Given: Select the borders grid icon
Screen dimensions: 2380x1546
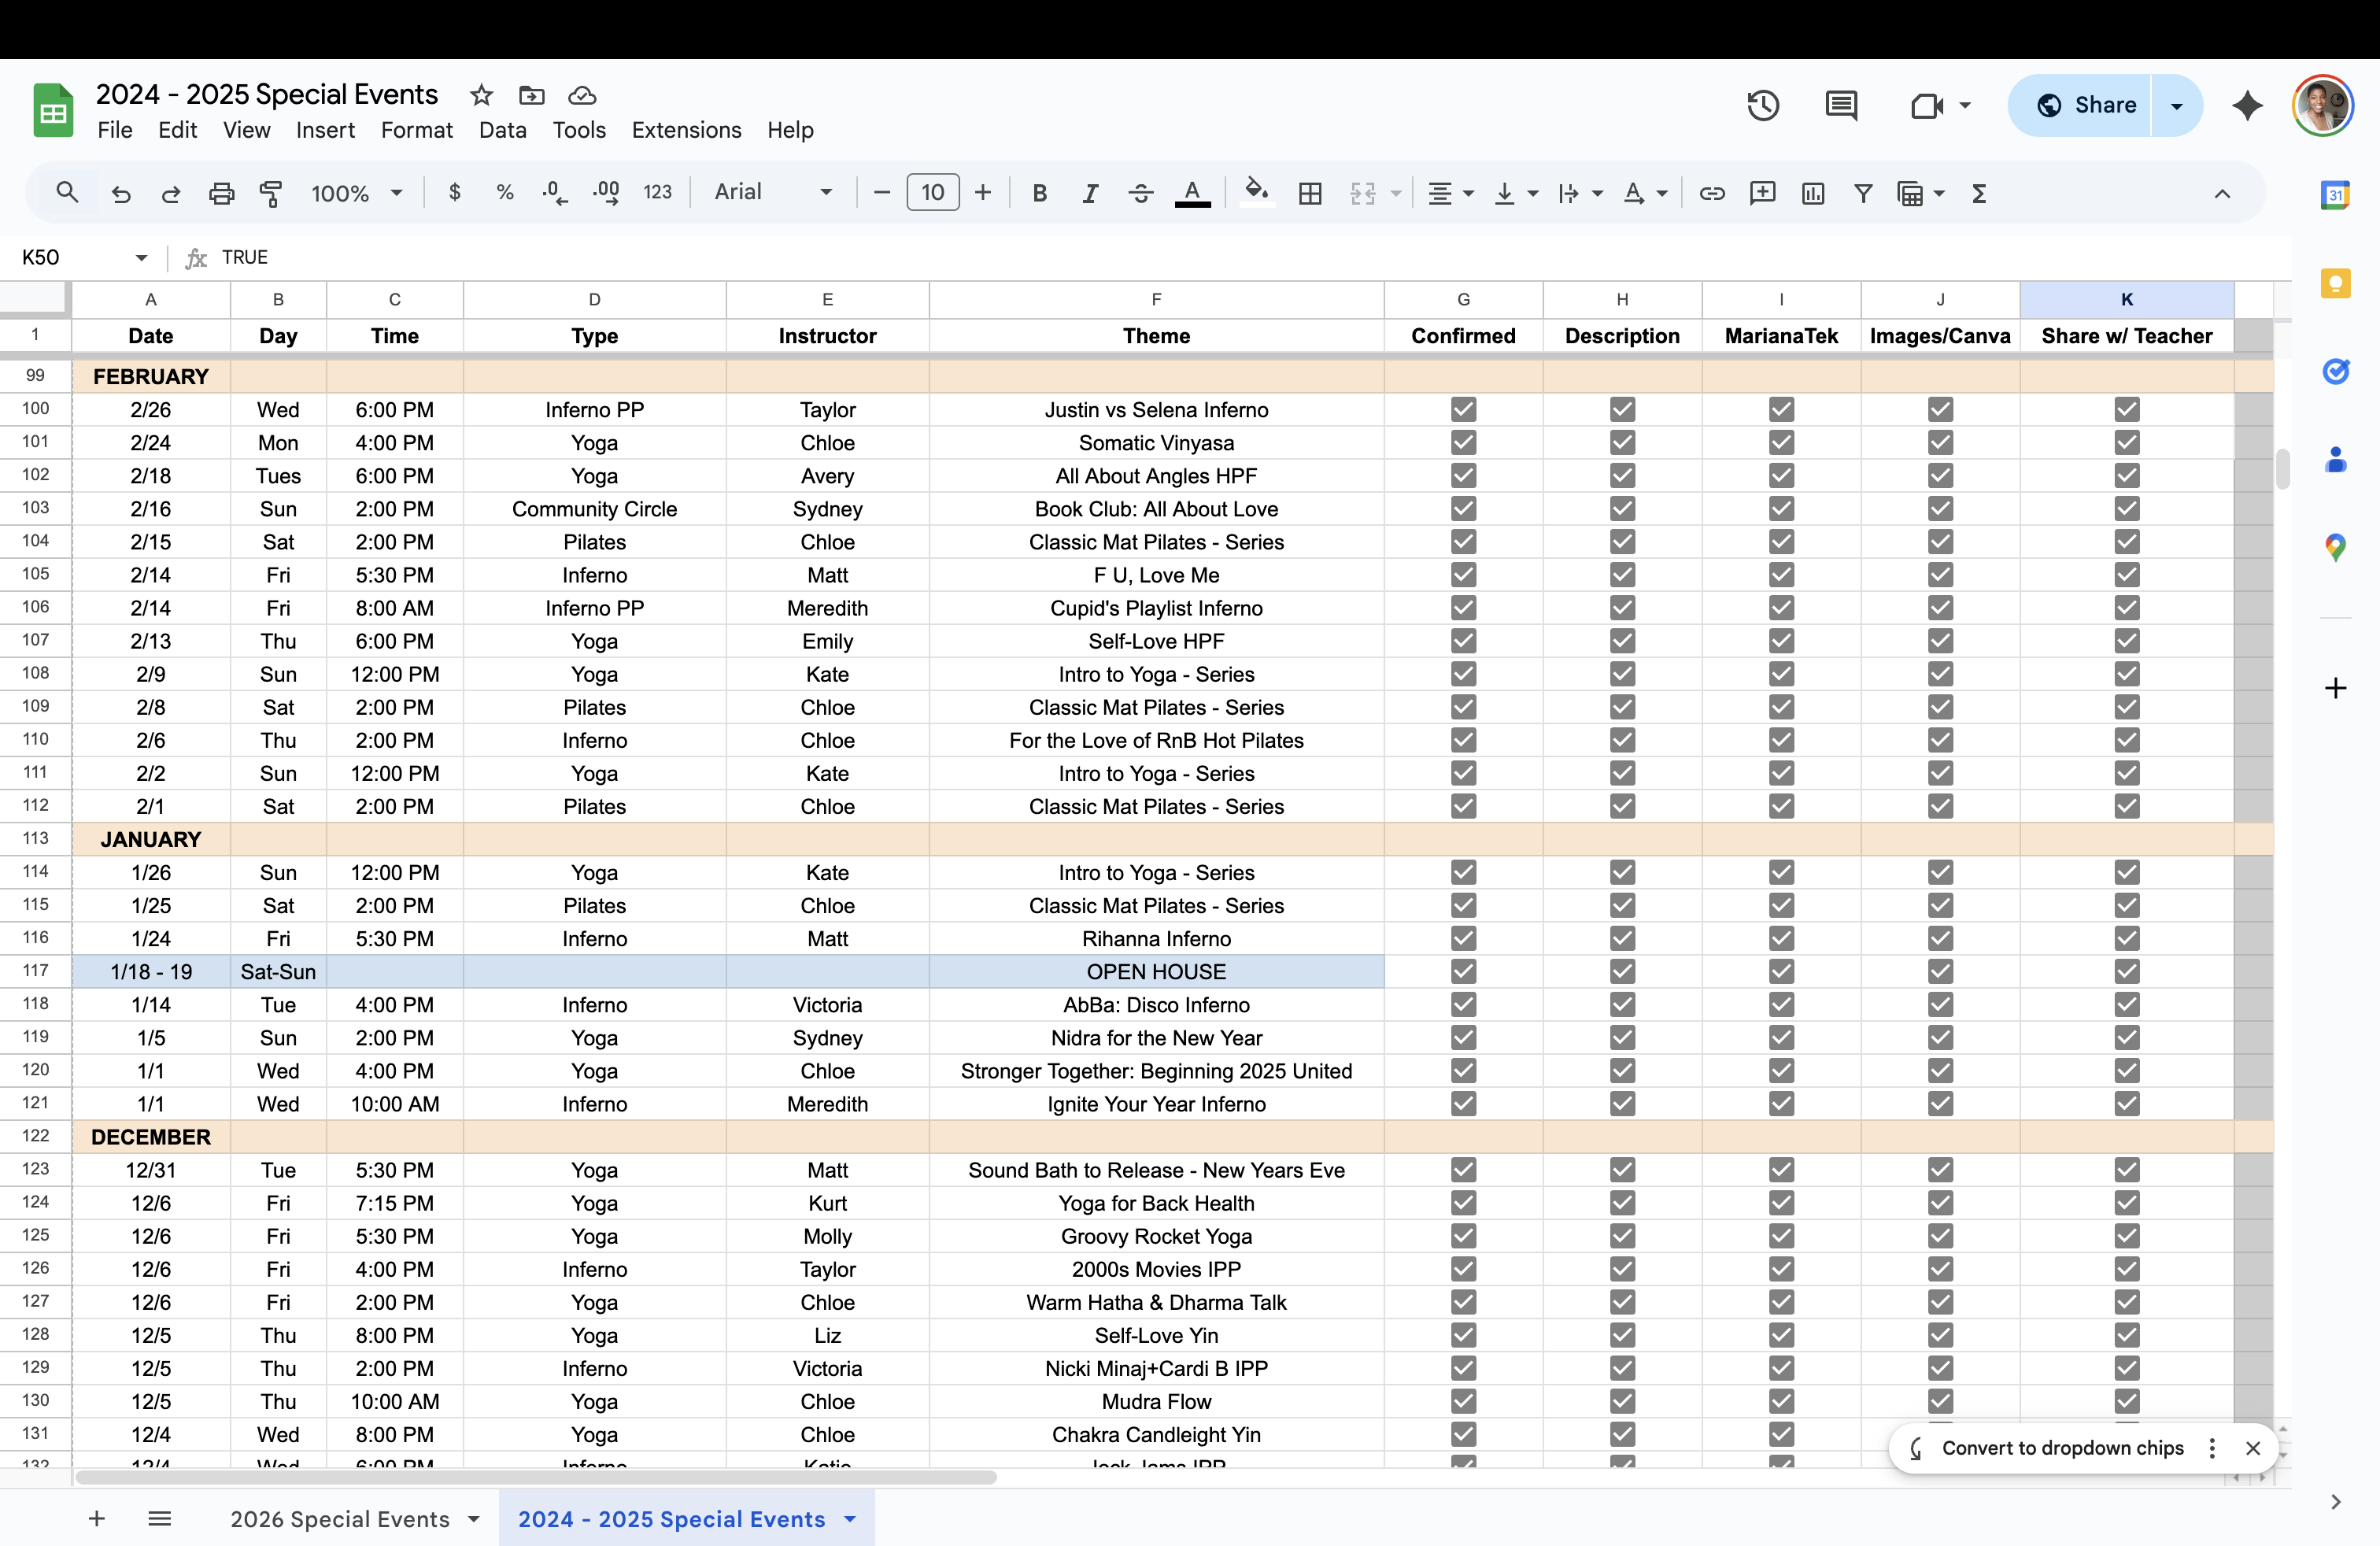Looking at the screenshot, I should tap(1309, 193).
